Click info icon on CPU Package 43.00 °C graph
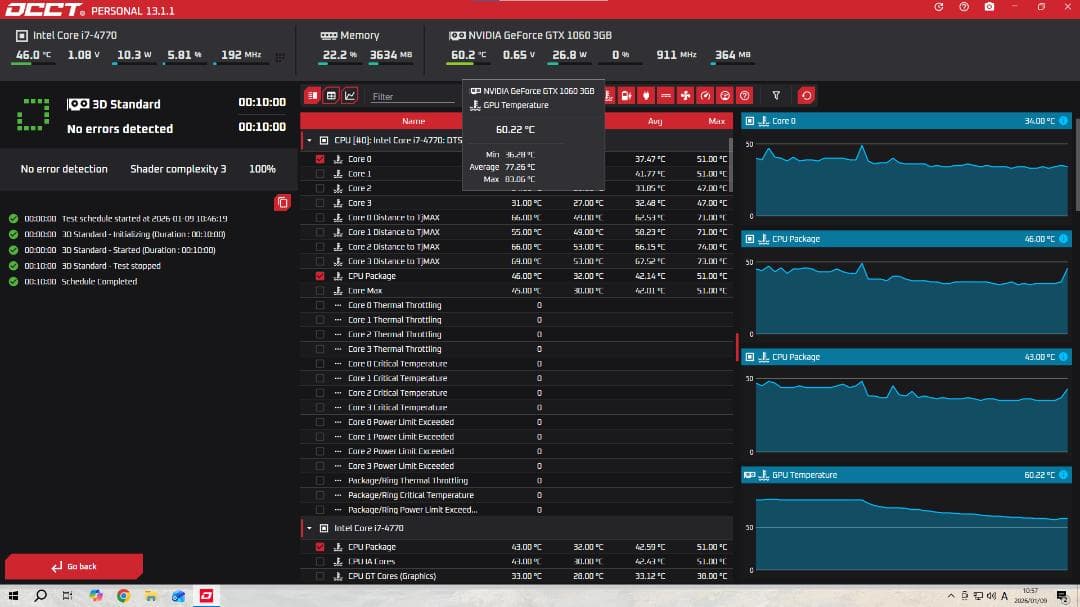The height and width of the screenshot is (607, 1080). (1063, 357)
